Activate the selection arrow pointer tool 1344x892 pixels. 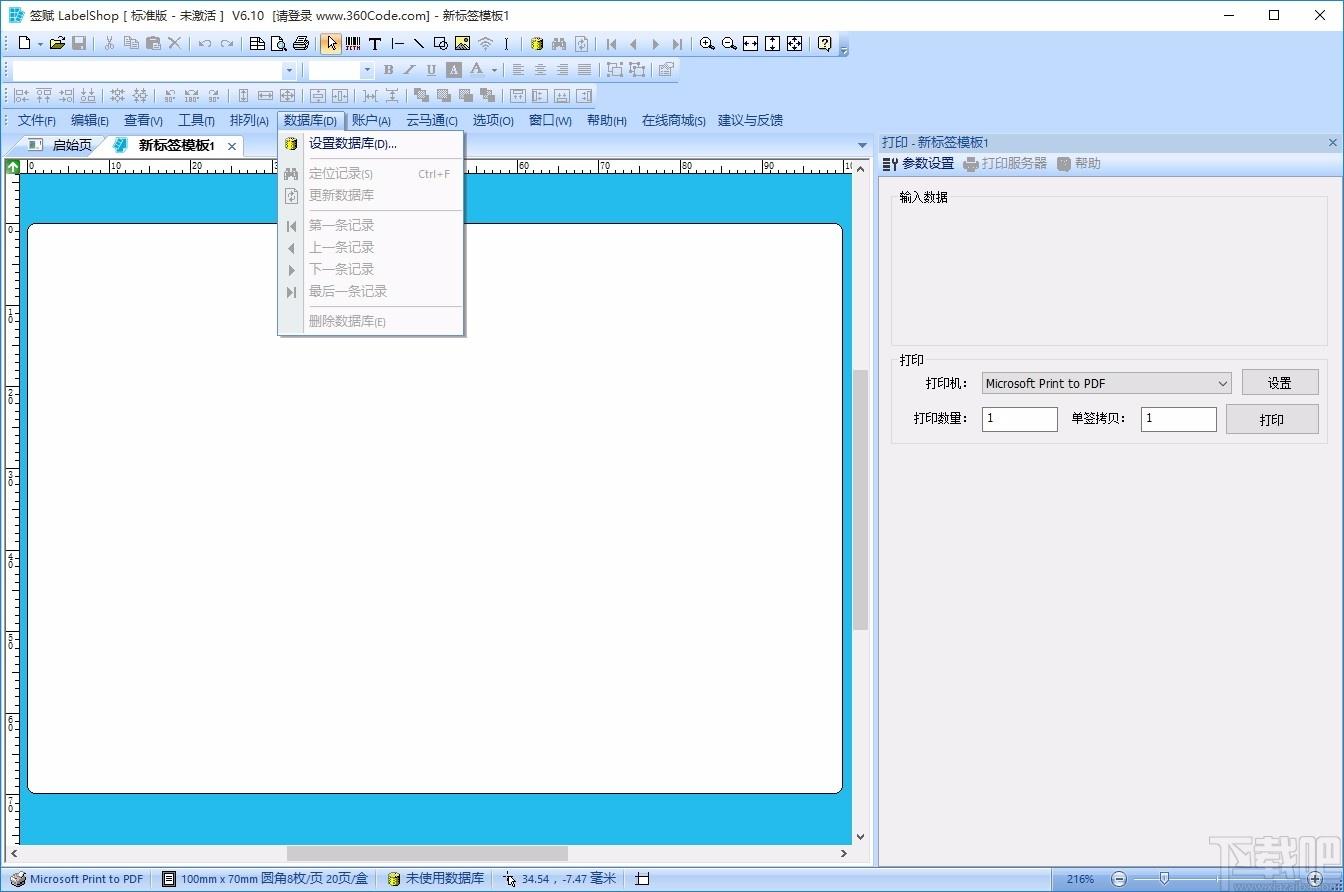coord(331,43)
